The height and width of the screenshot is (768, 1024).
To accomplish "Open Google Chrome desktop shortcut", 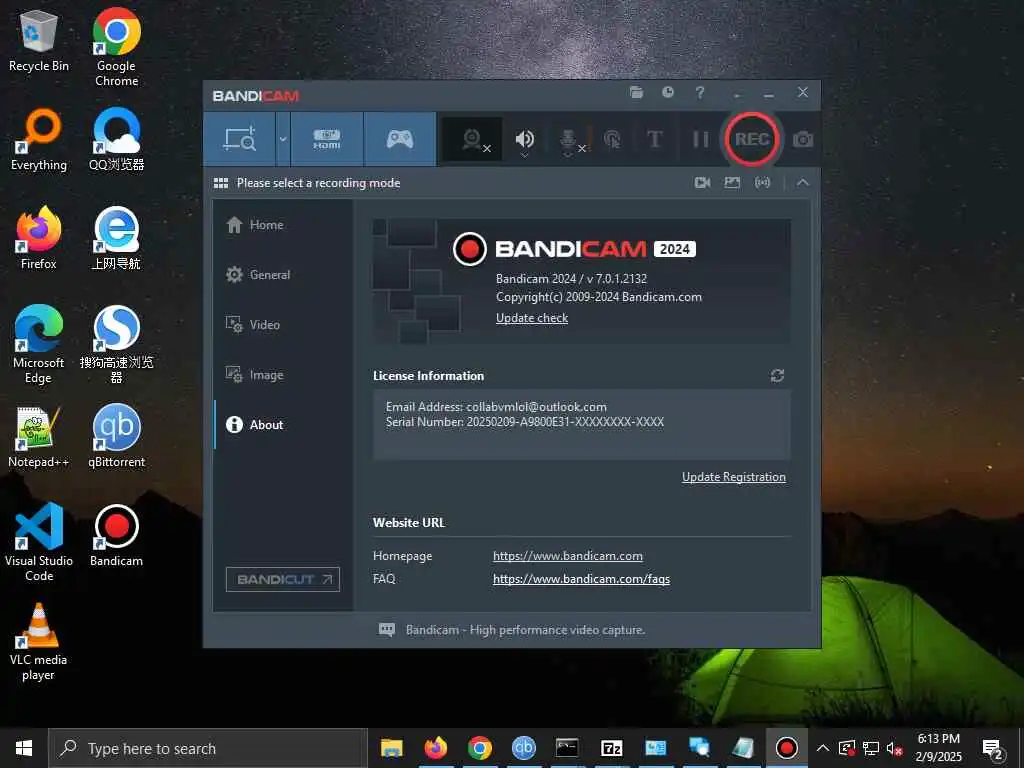I will [116, 47].
